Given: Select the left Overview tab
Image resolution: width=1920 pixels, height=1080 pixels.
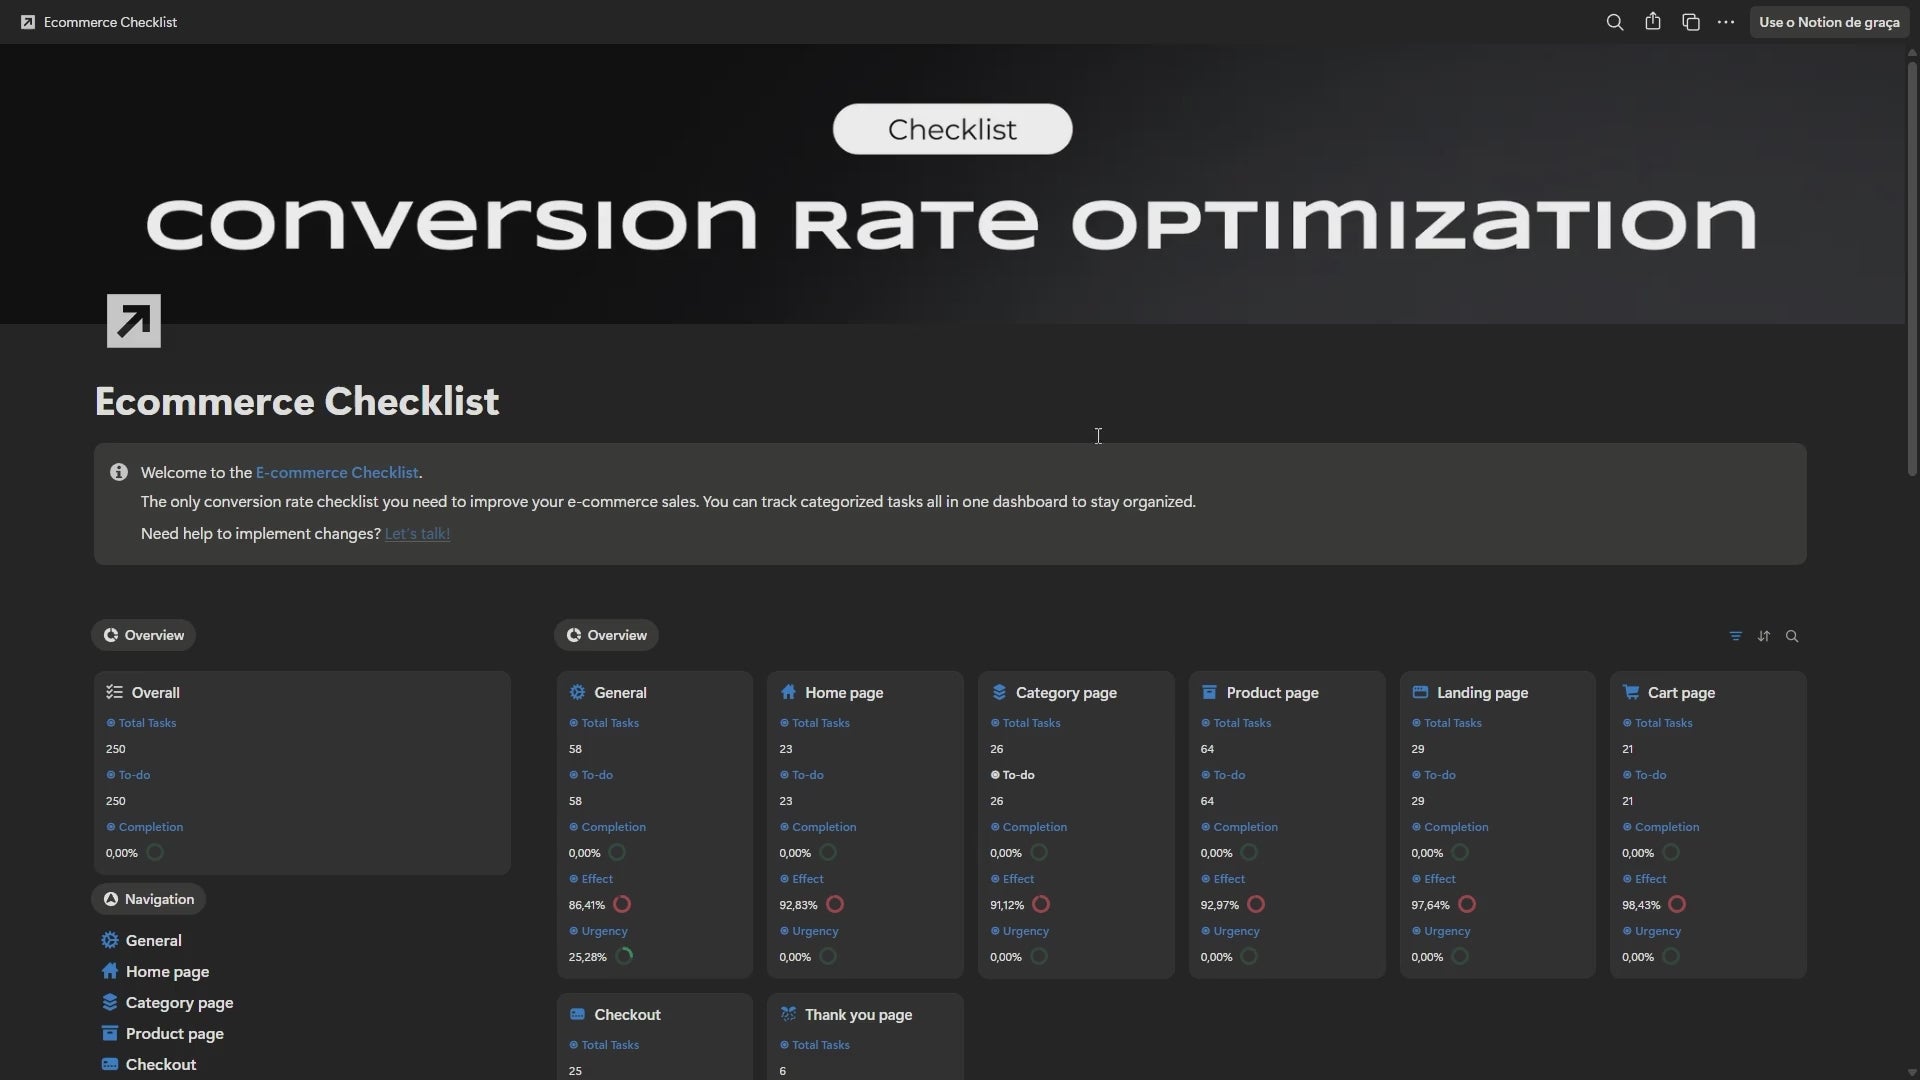Looking at the screenshot, I should [x=144, y=635].
